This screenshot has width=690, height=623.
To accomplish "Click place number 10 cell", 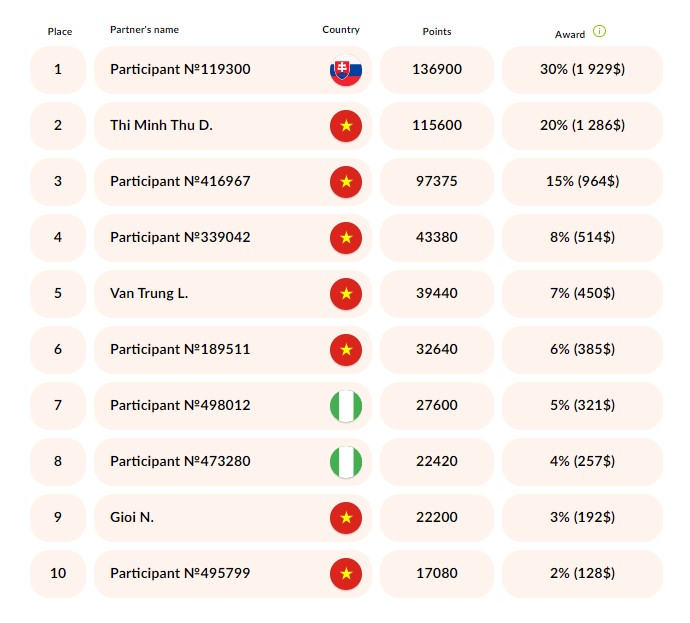I will pyautogui.click(x=58, y=574).
